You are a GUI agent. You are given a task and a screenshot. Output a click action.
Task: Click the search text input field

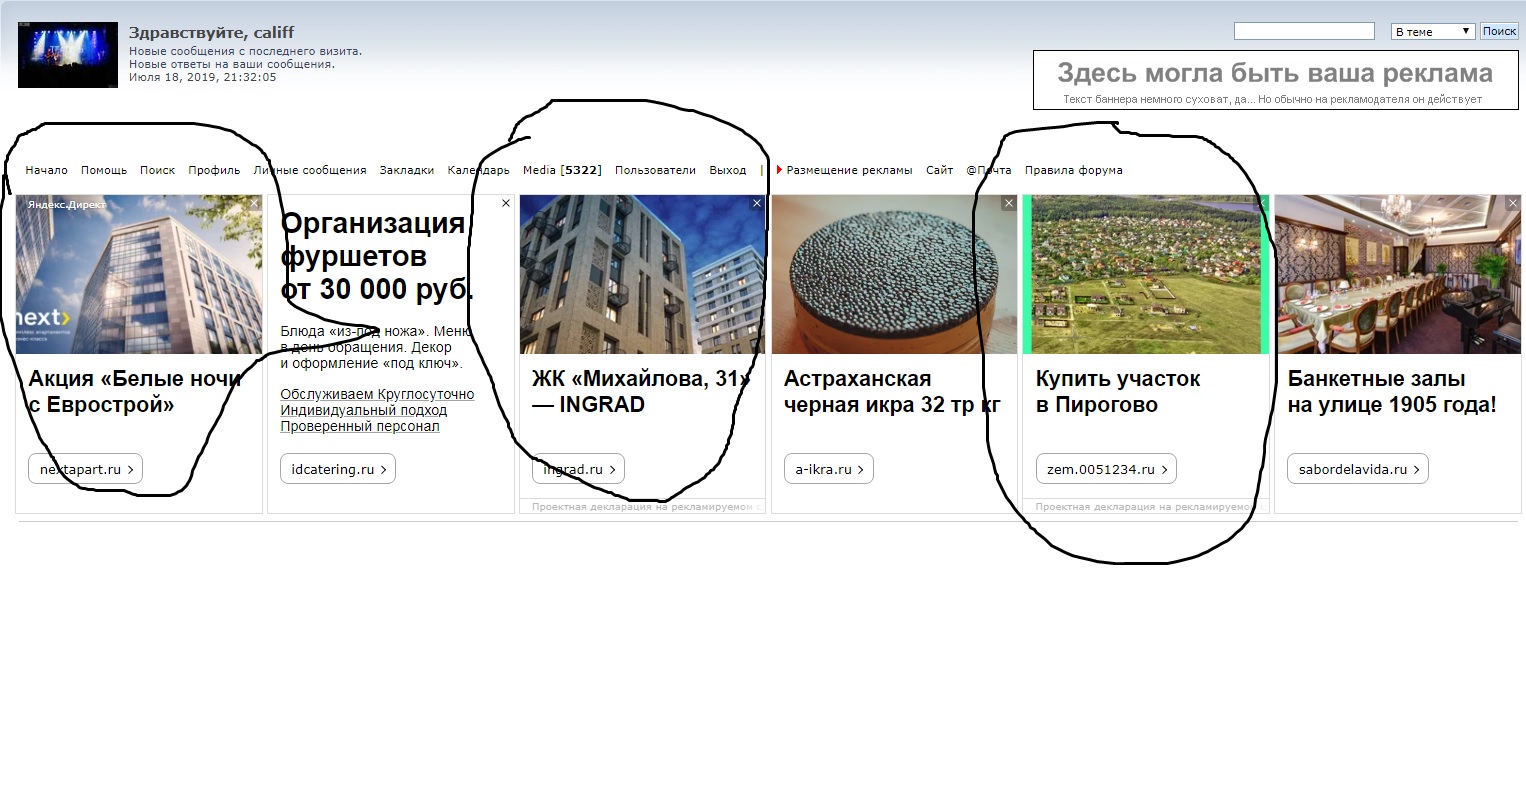point(1304,31)
